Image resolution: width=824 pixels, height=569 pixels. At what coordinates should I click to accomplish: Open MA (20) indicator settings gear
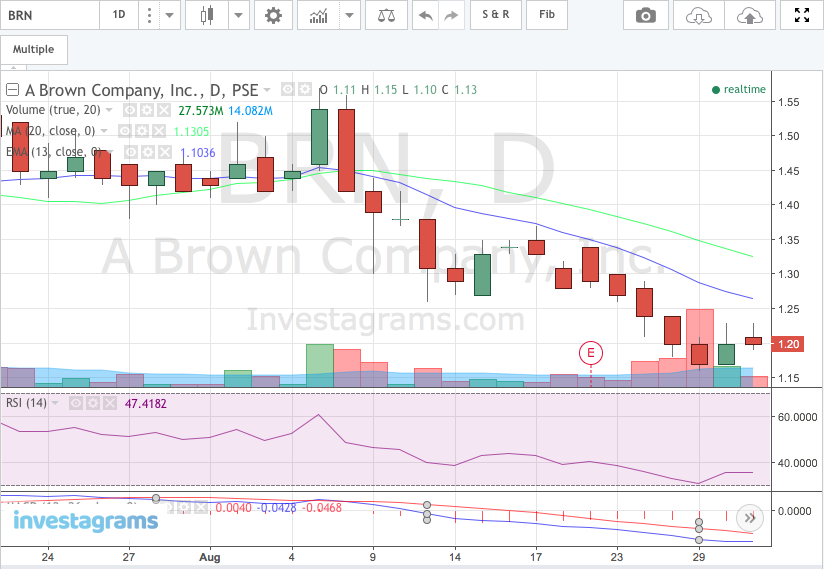click(x=142, y=131)
